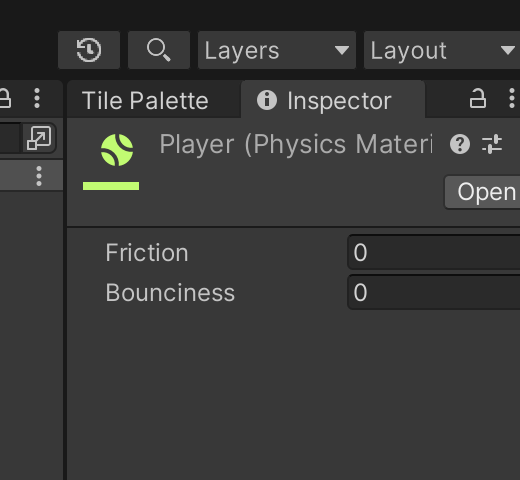Open the left panel three-dot menu
The height and width of the screenshot is (480, 520).
point(37,98)
